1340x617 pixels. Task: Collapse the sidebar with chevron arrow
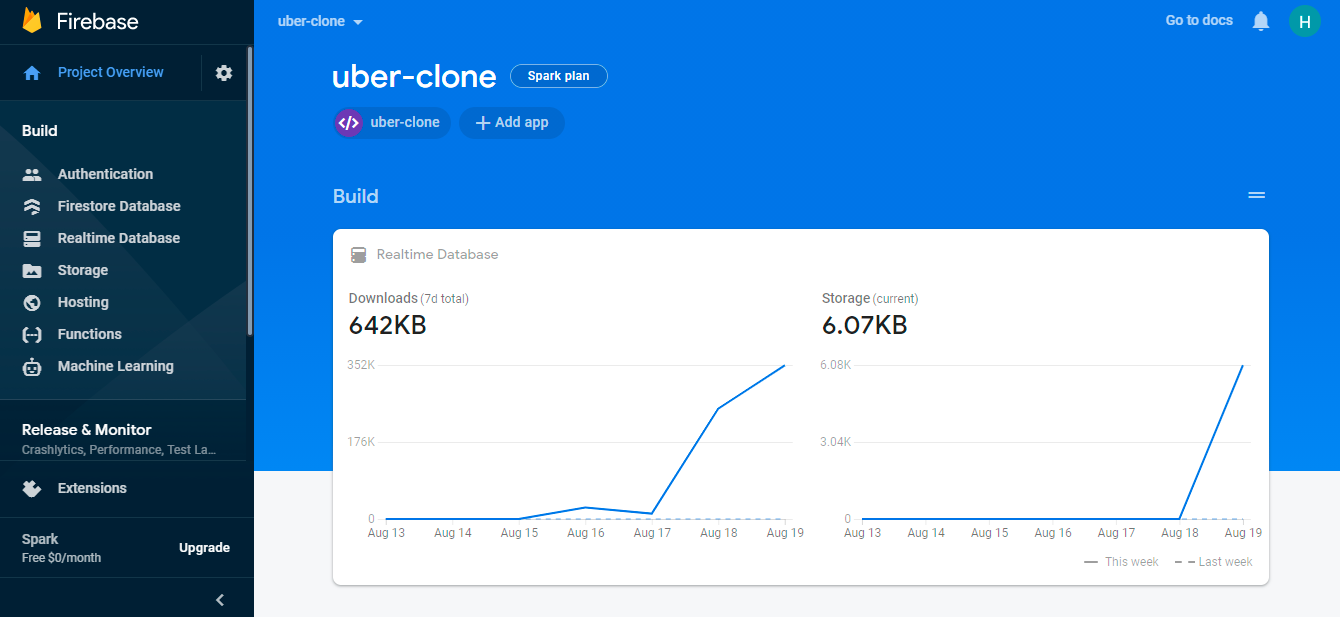pos(220,600)
